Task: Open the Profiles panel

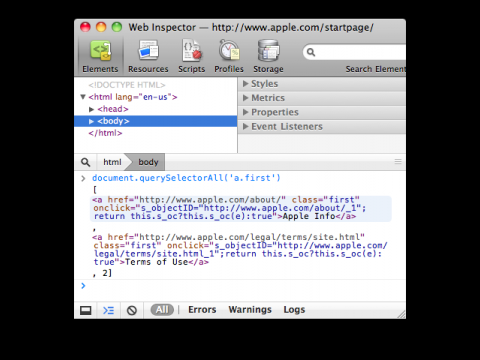Action: 229,56
